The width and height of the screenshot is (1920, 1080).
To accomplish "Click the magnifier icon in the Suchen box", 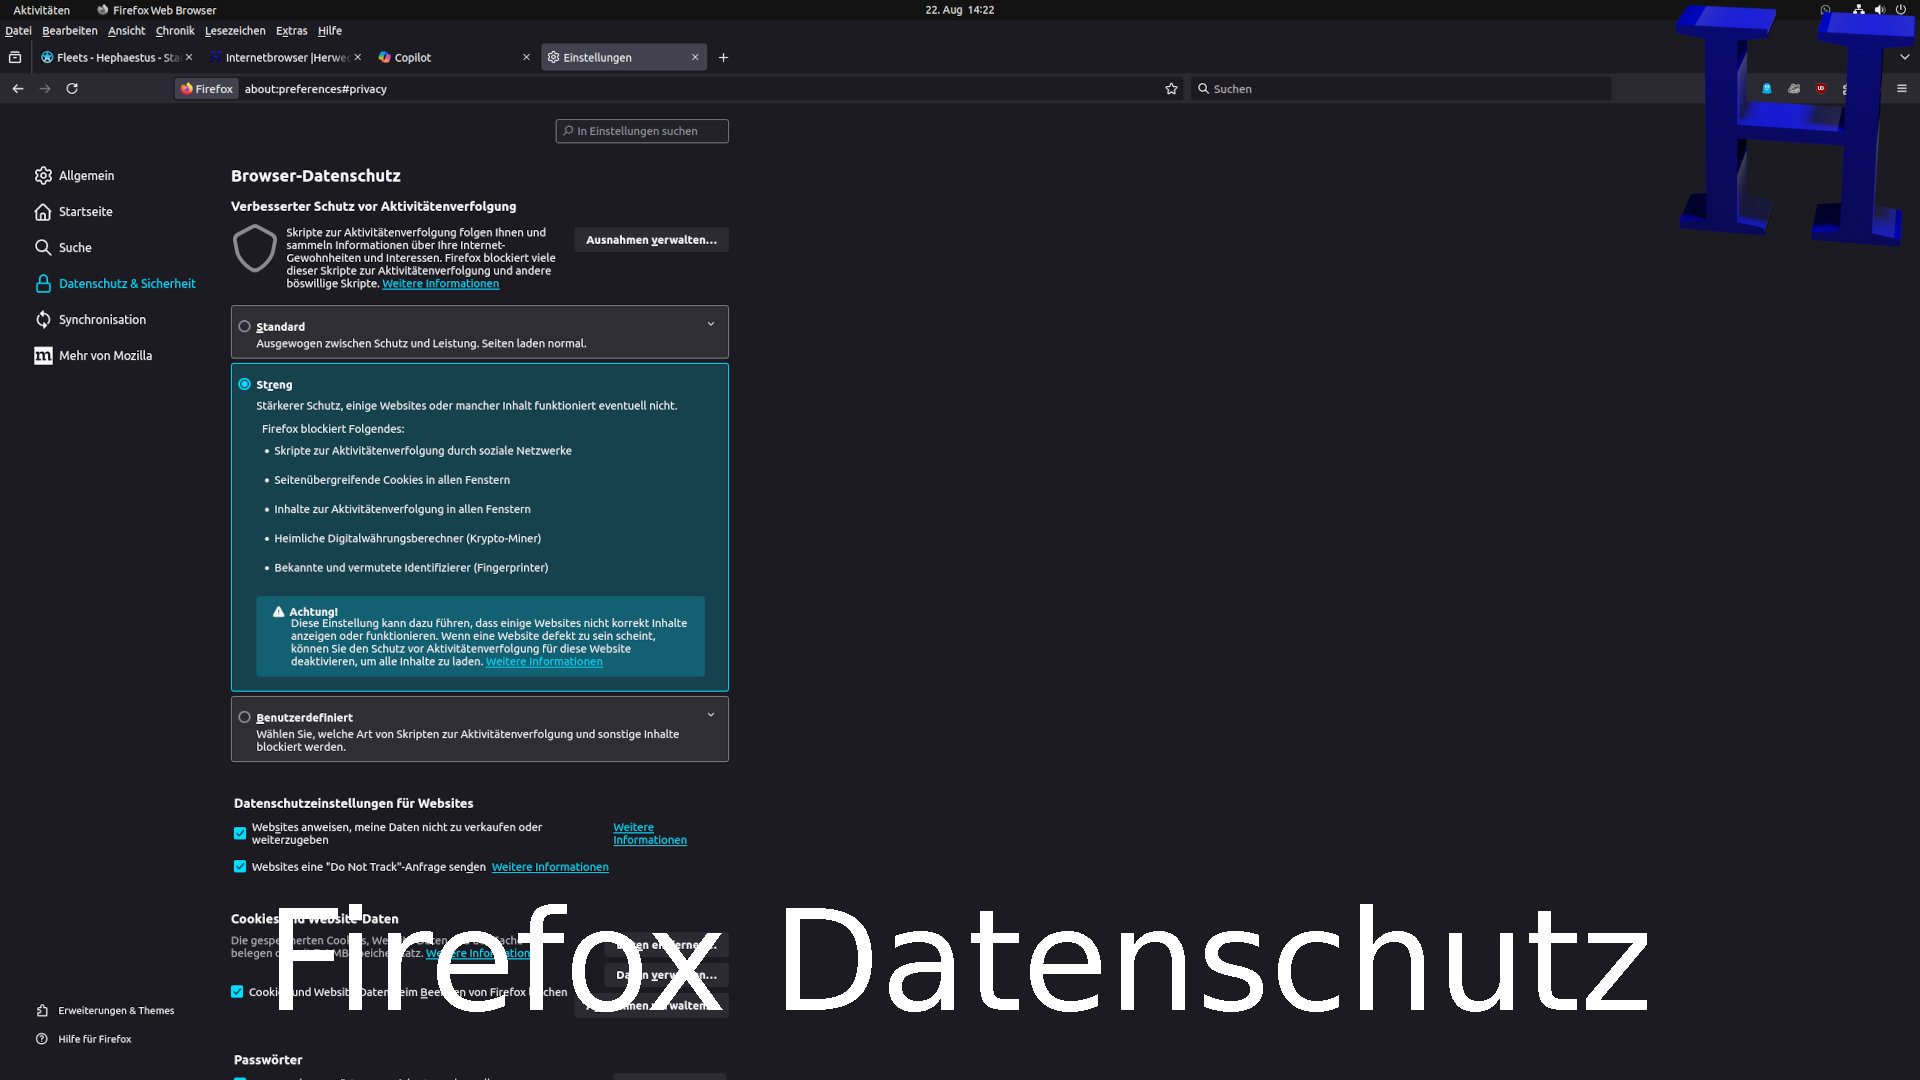I will [1203, 88].
